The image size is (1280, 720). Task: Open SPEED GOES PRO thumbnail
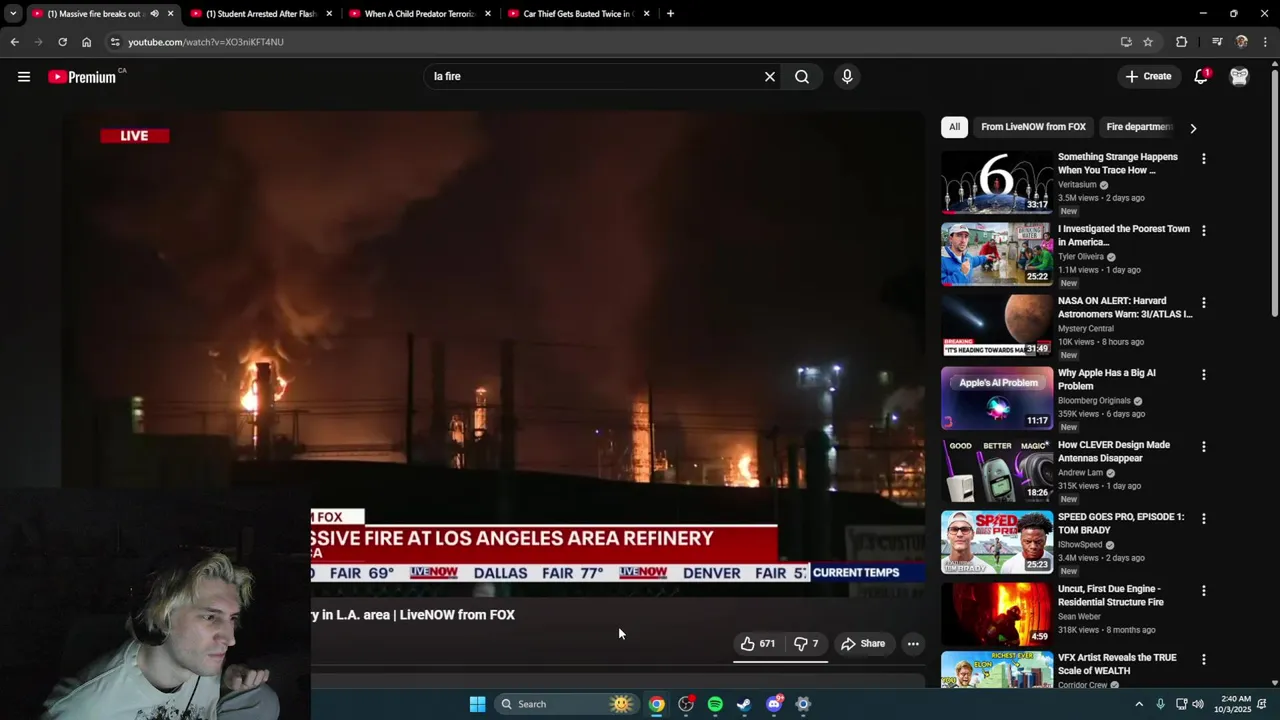click(x=997, y=542)
